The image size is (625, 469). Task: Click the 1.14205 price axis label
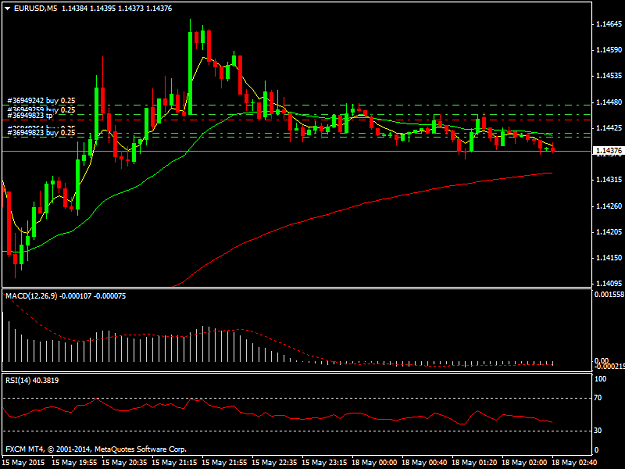pos(609,232)
